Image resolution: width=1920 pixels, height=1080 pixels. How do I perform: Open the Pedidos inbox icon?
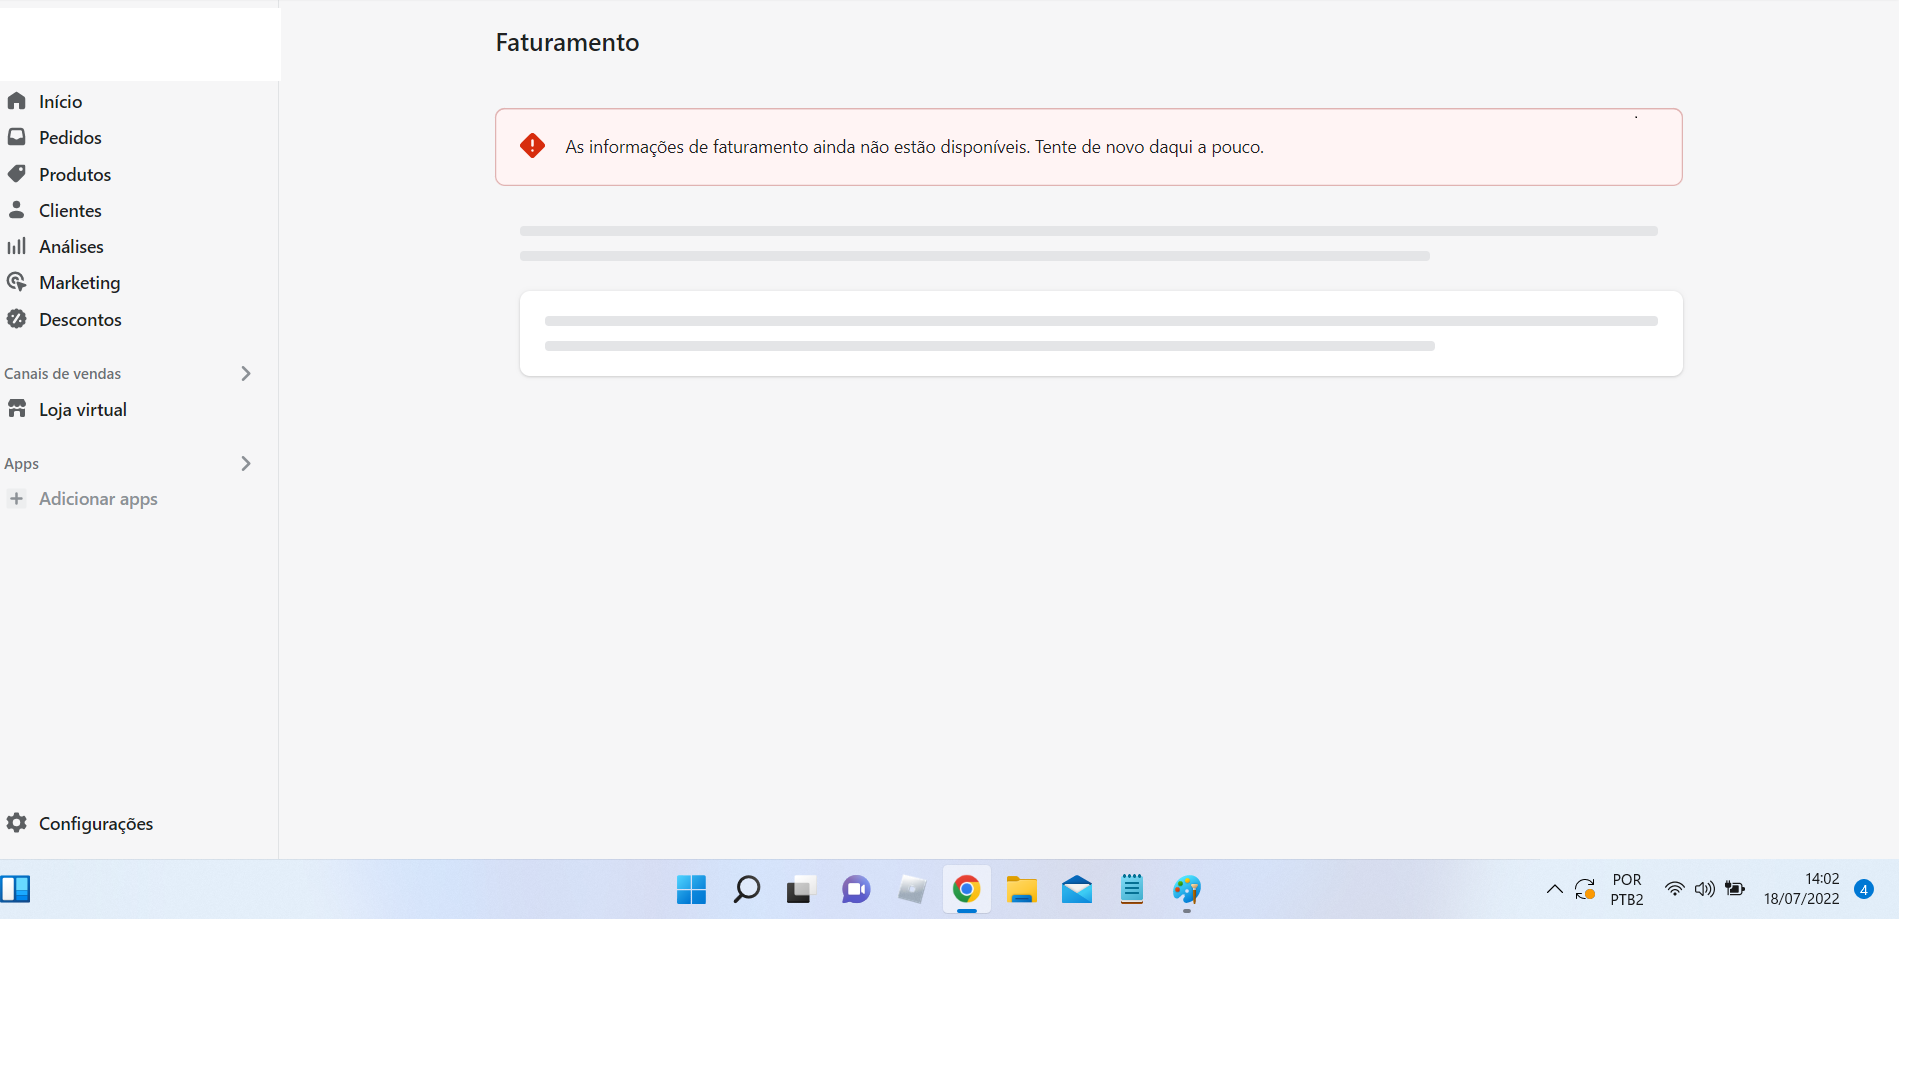tap(16, 137)
